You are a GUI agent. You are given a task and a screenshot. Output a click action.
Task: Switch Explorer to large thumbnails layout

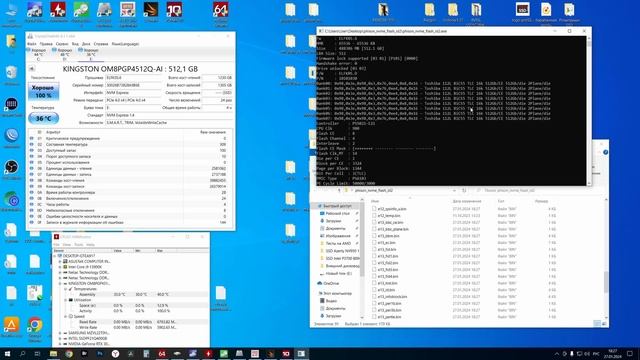(604, 324)
